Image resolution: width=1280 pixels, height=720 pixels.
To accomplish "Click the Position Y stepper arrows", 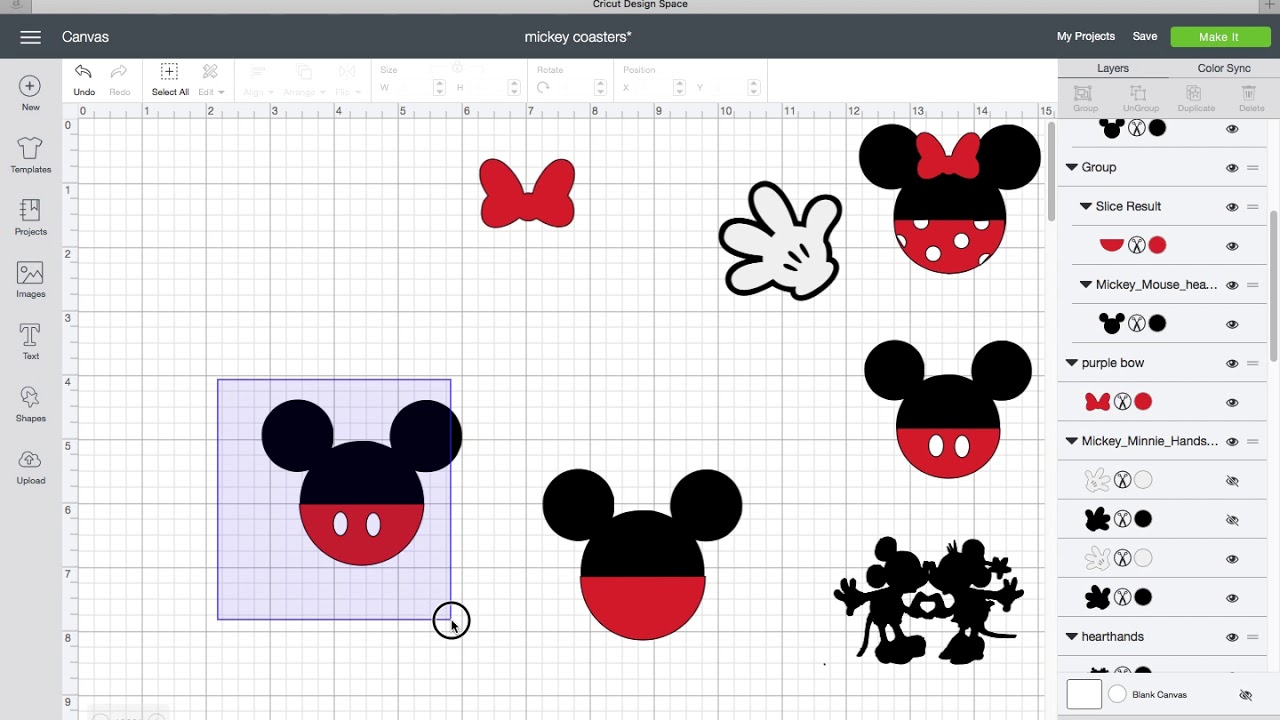I will [754, 88].
